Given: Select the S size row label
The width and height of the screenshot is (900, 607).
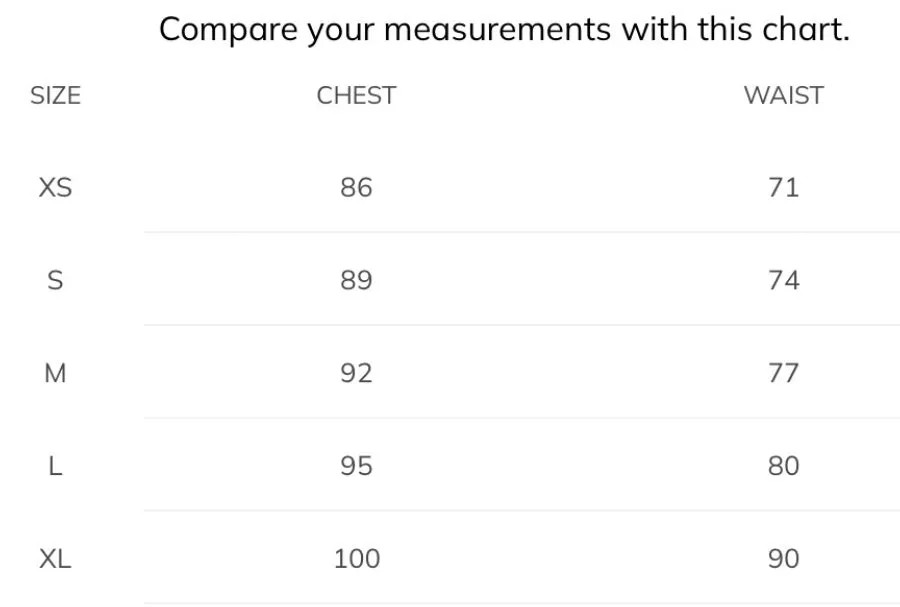Looking at the screenshot, I should (x=55, y=281).
